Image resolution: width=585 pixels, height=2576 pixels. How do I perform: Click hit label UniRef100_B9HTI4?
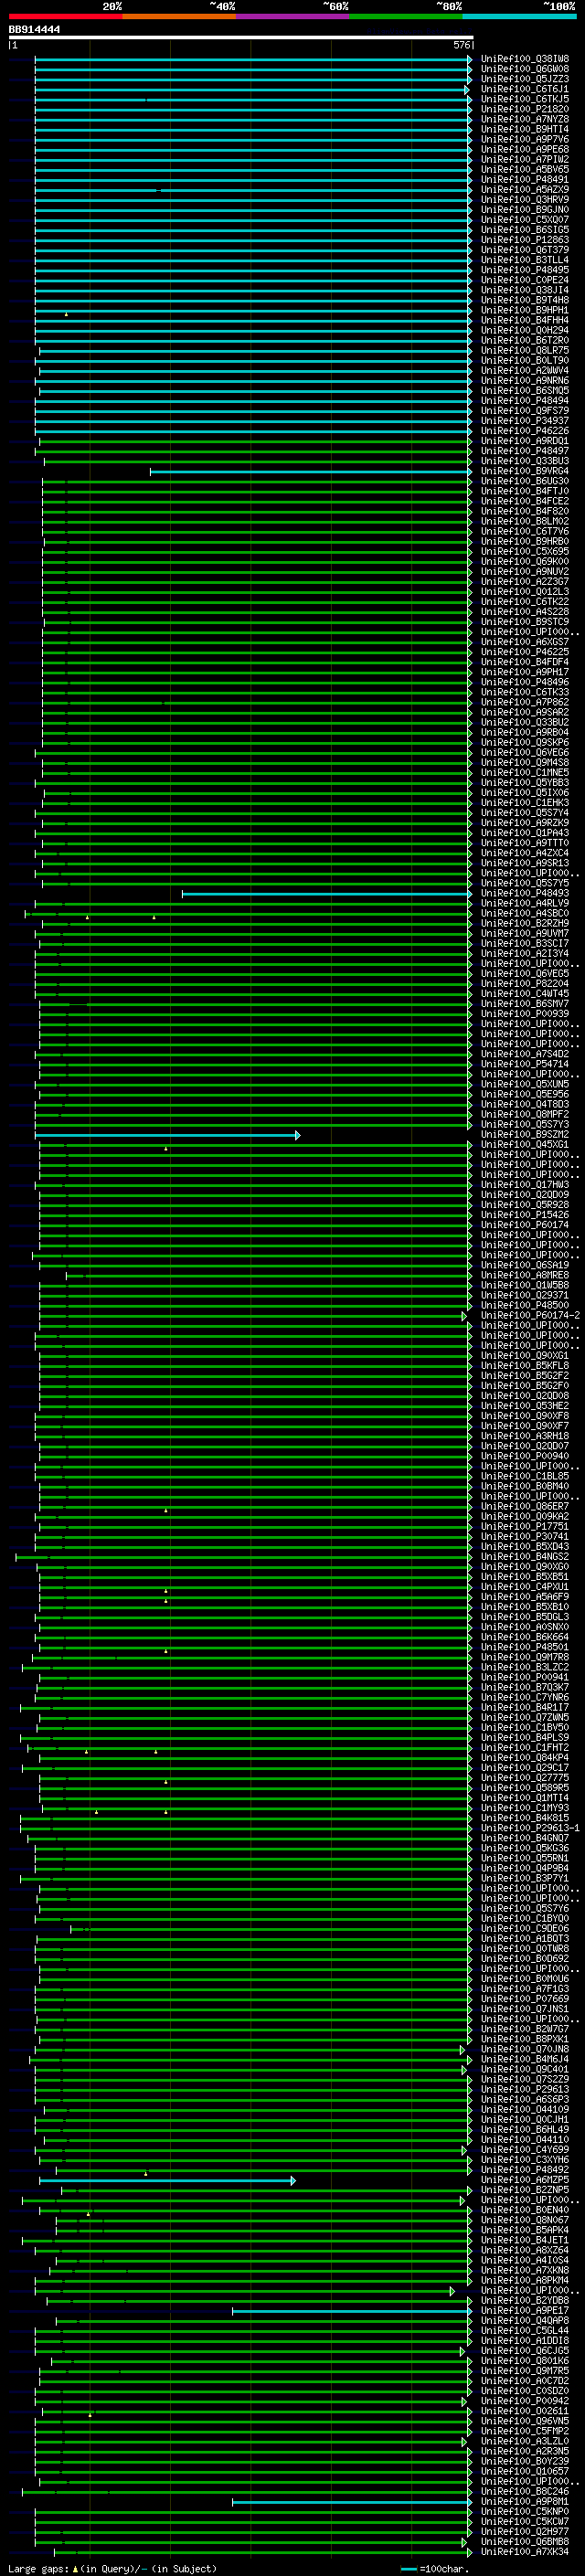pos(525,129)
